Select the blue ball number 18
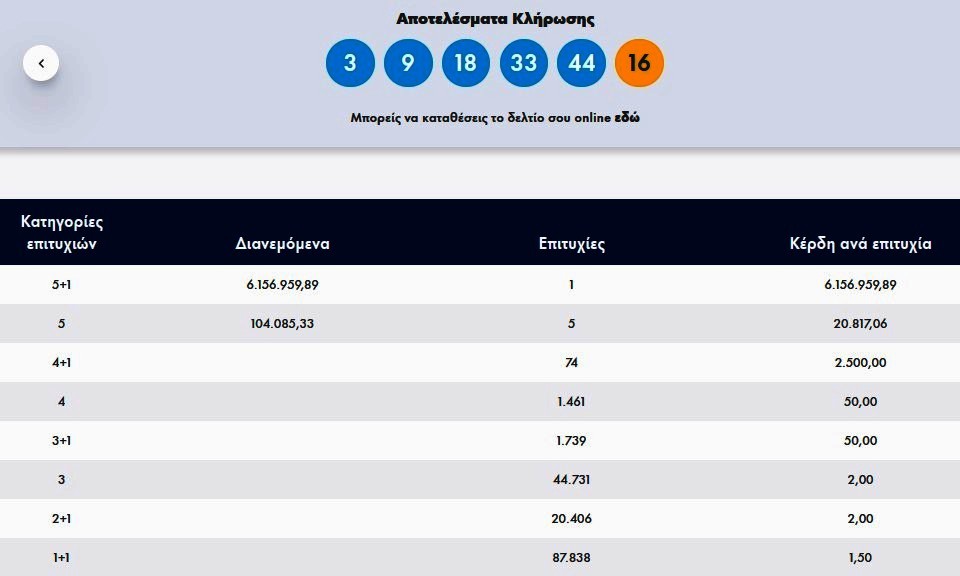This screenshot has width=960, height=576. pos(465,62)
